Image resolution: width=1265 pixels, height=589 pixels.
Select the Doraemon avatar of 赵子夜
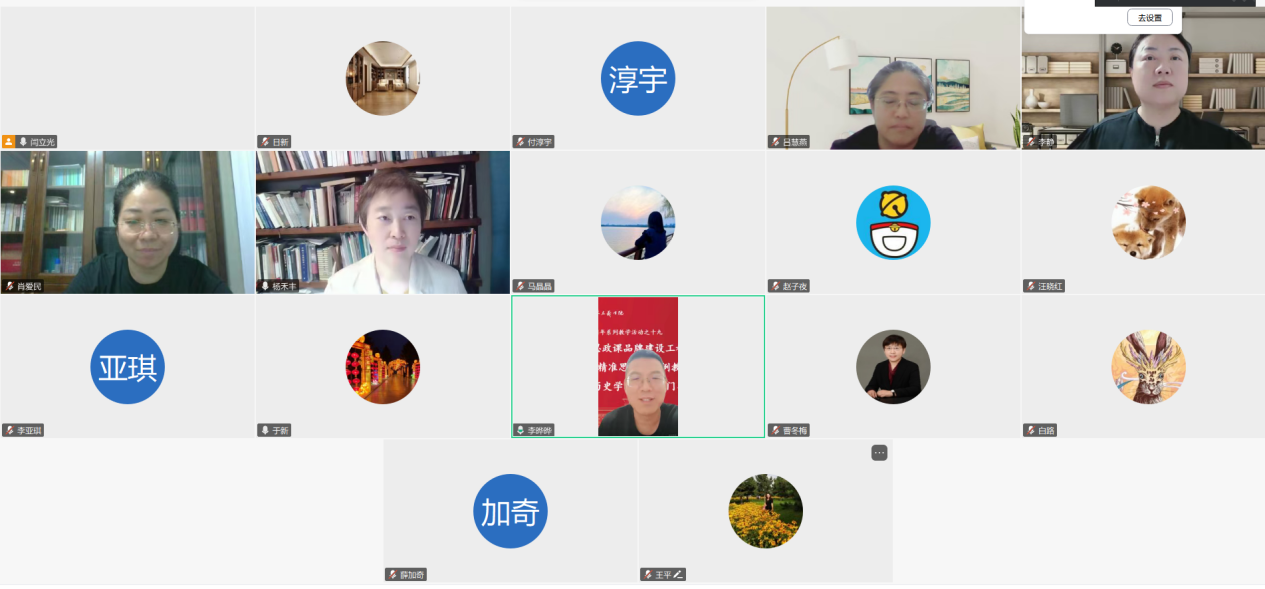click(x=893, y=222)
